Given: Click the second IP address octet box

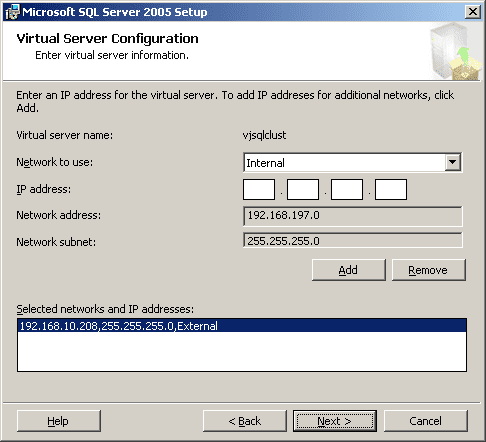Looking at the screenshot, I should coord(303,189).
